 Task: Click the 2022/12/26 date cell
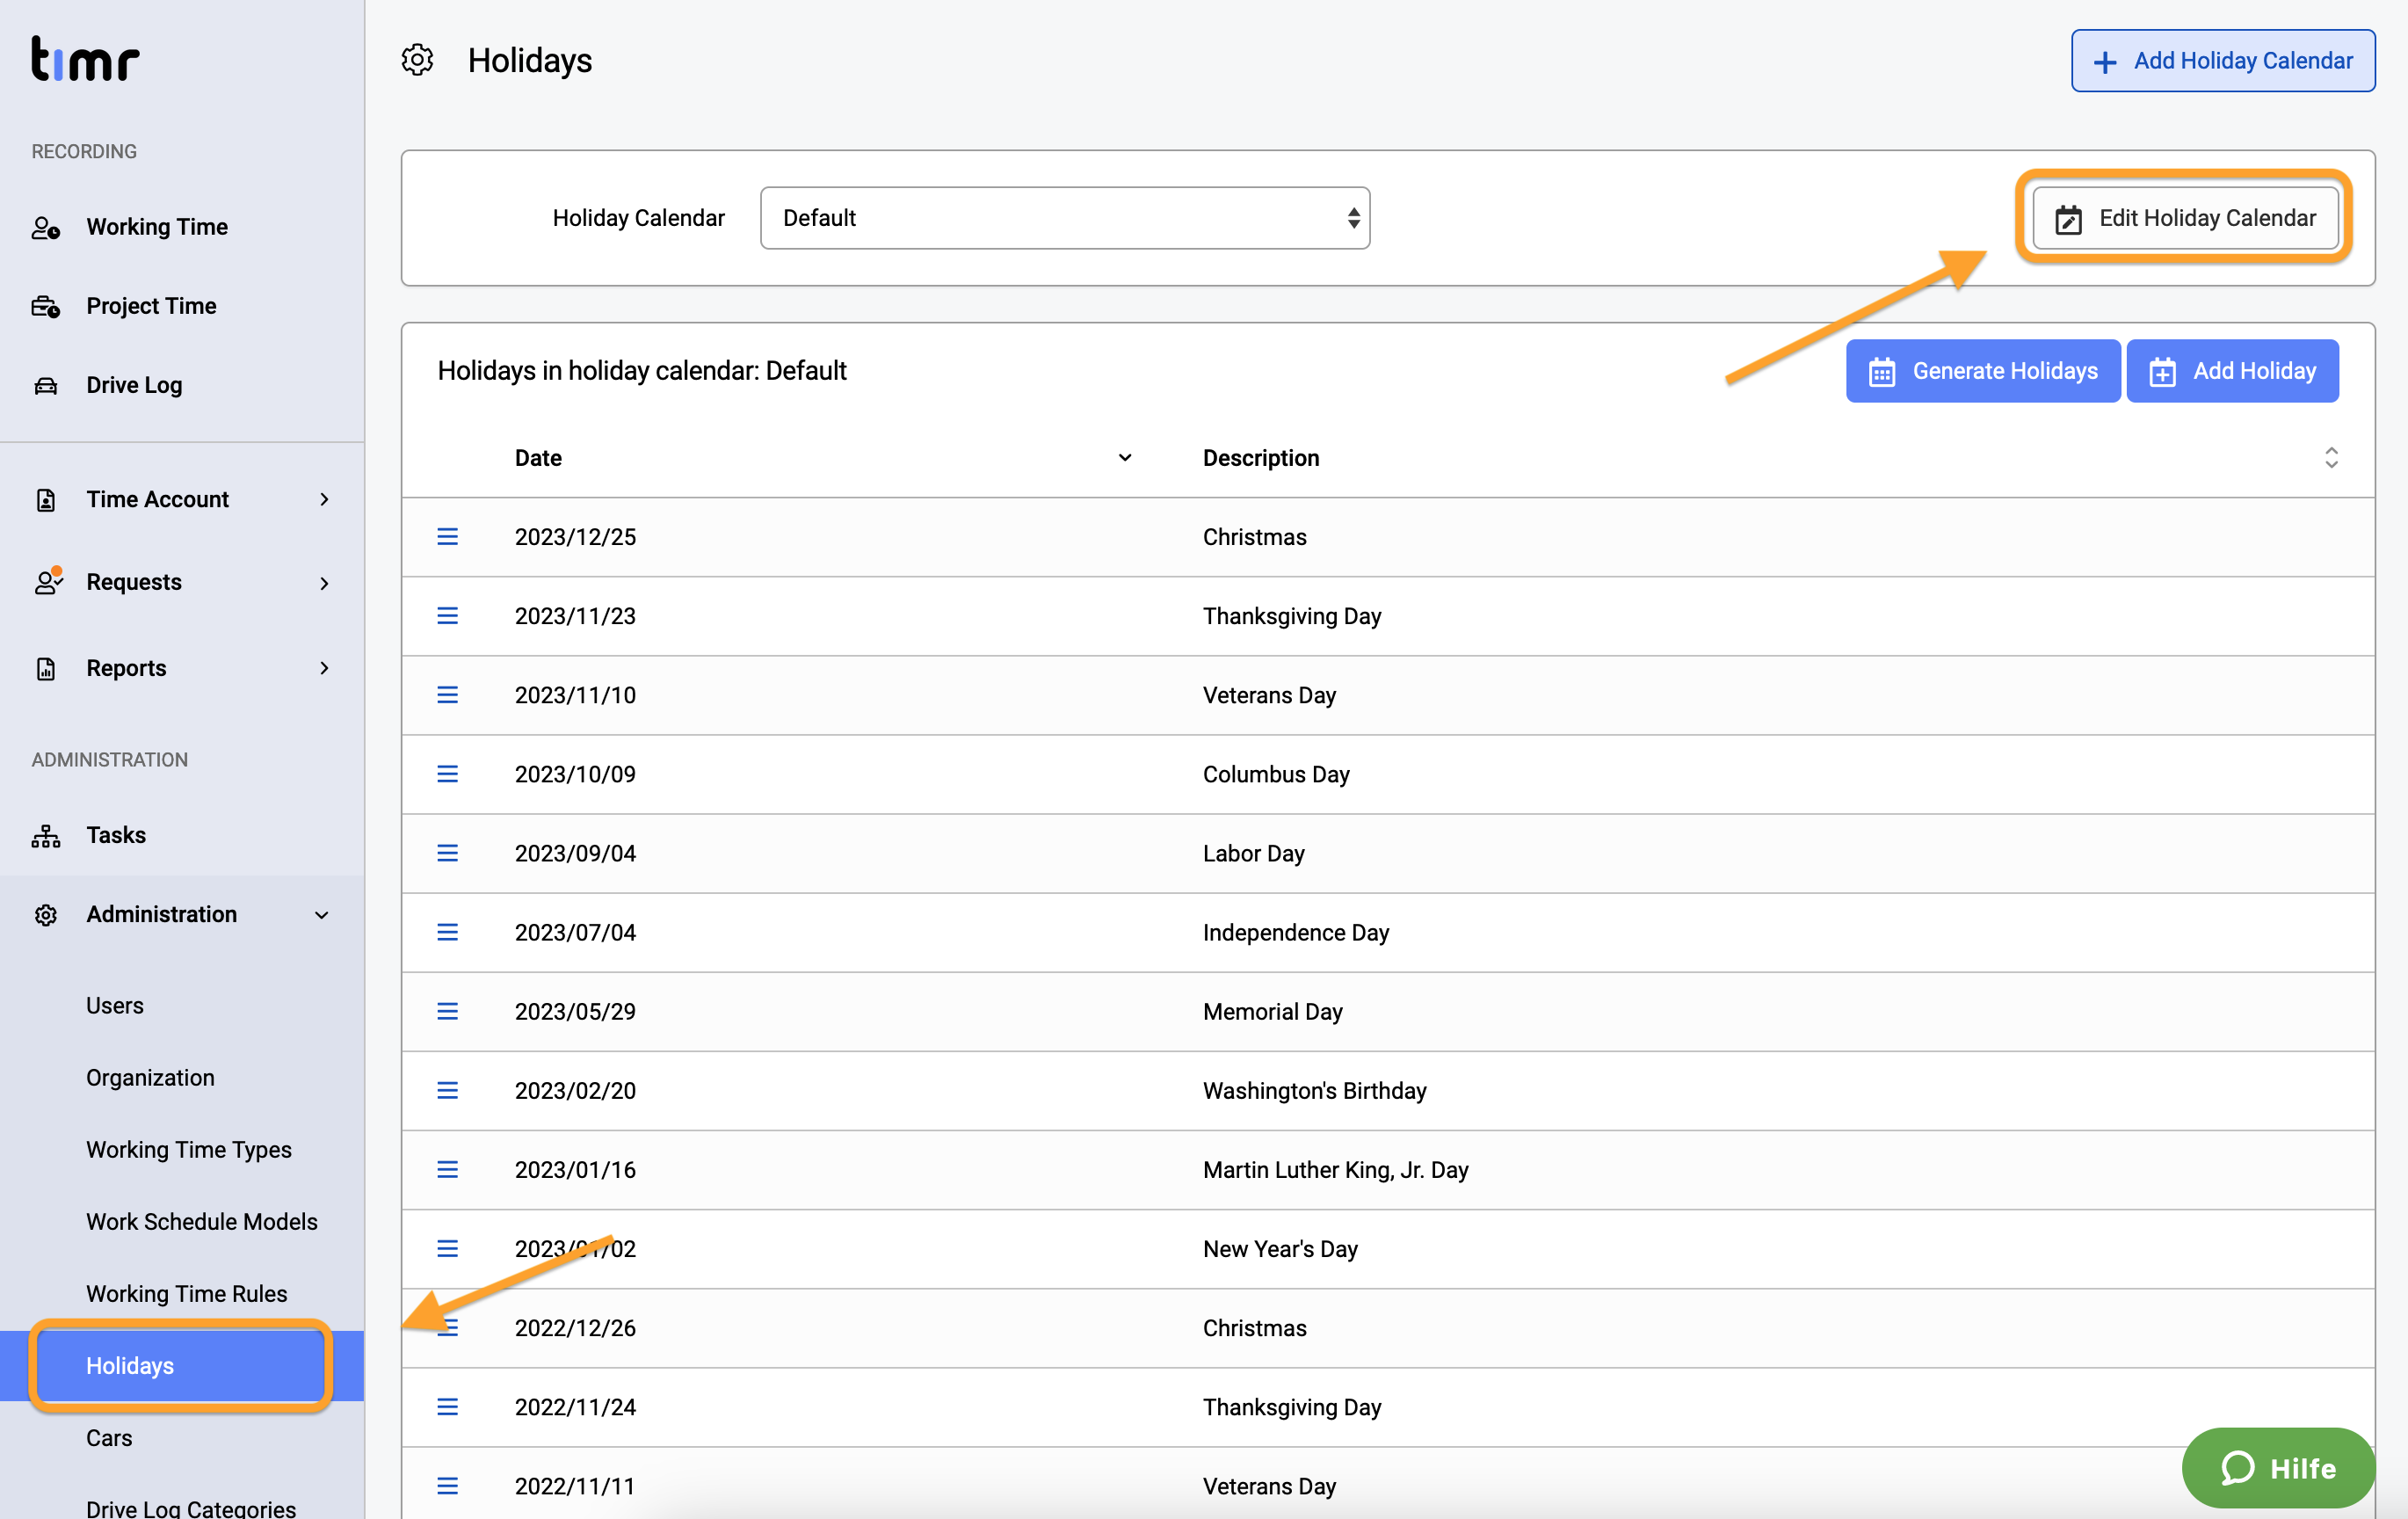575,1328
